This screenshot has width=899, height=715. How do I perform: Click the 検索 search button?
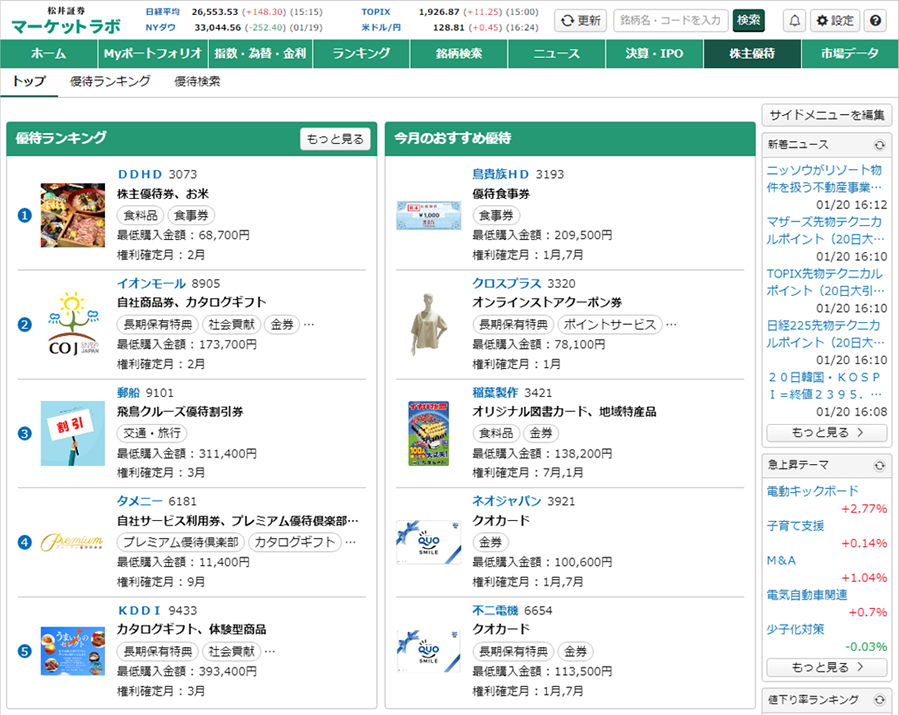pyautogui.click(x=748, y=21)
